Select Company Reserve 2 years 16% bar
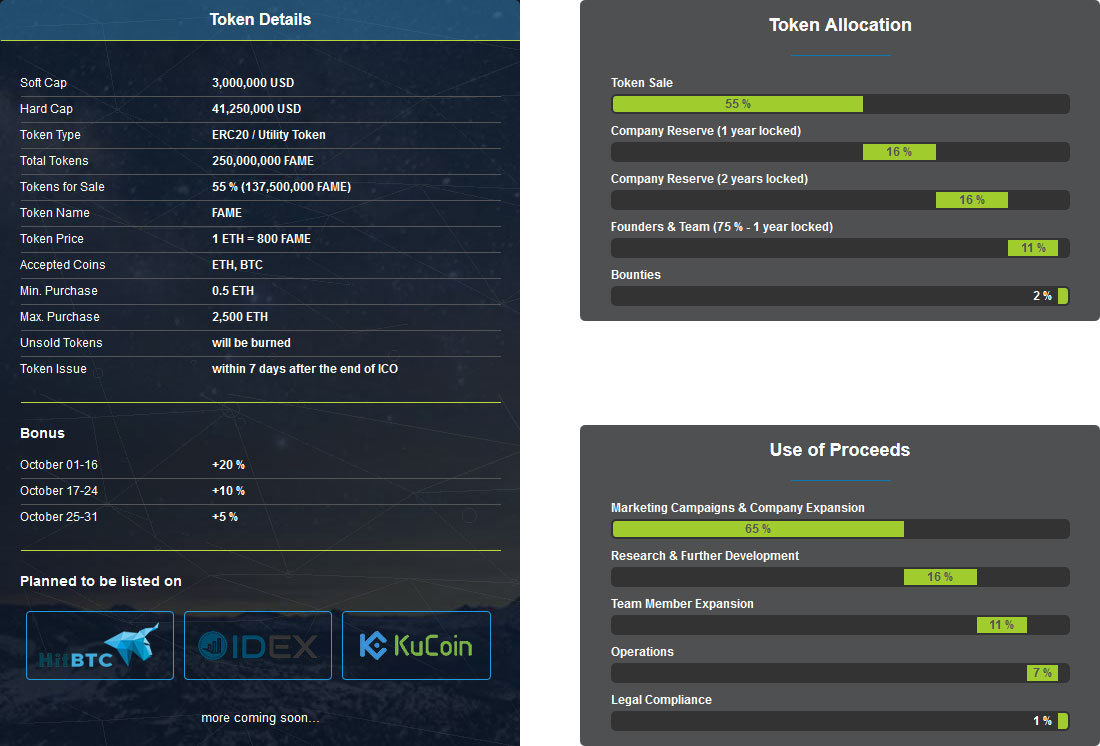The width and height of the screenshot is (1100, 746). click(x=971, y=200)
